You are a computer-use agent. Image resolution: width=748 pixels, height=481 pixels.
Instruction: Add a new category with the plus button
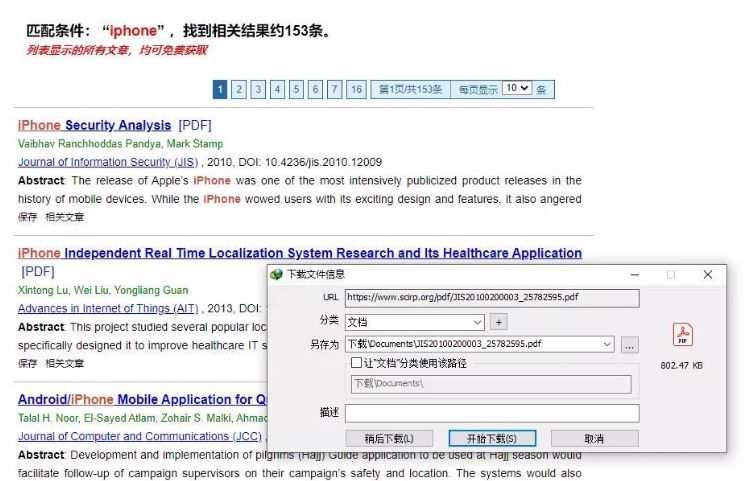(499, 322)
